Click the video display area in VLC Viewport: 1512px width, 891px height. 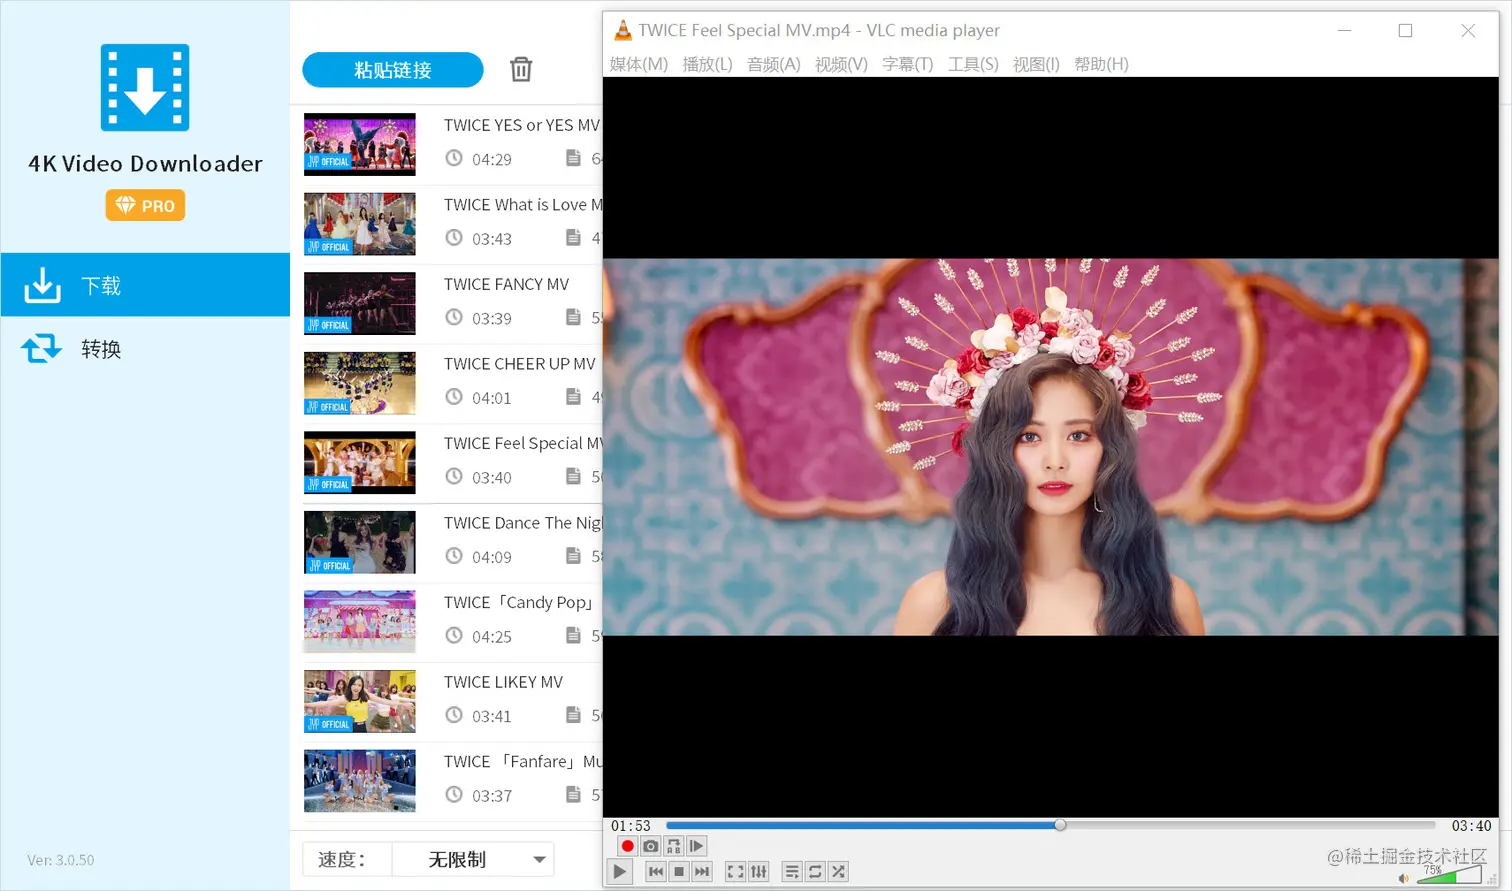(x=1050, y=447)
